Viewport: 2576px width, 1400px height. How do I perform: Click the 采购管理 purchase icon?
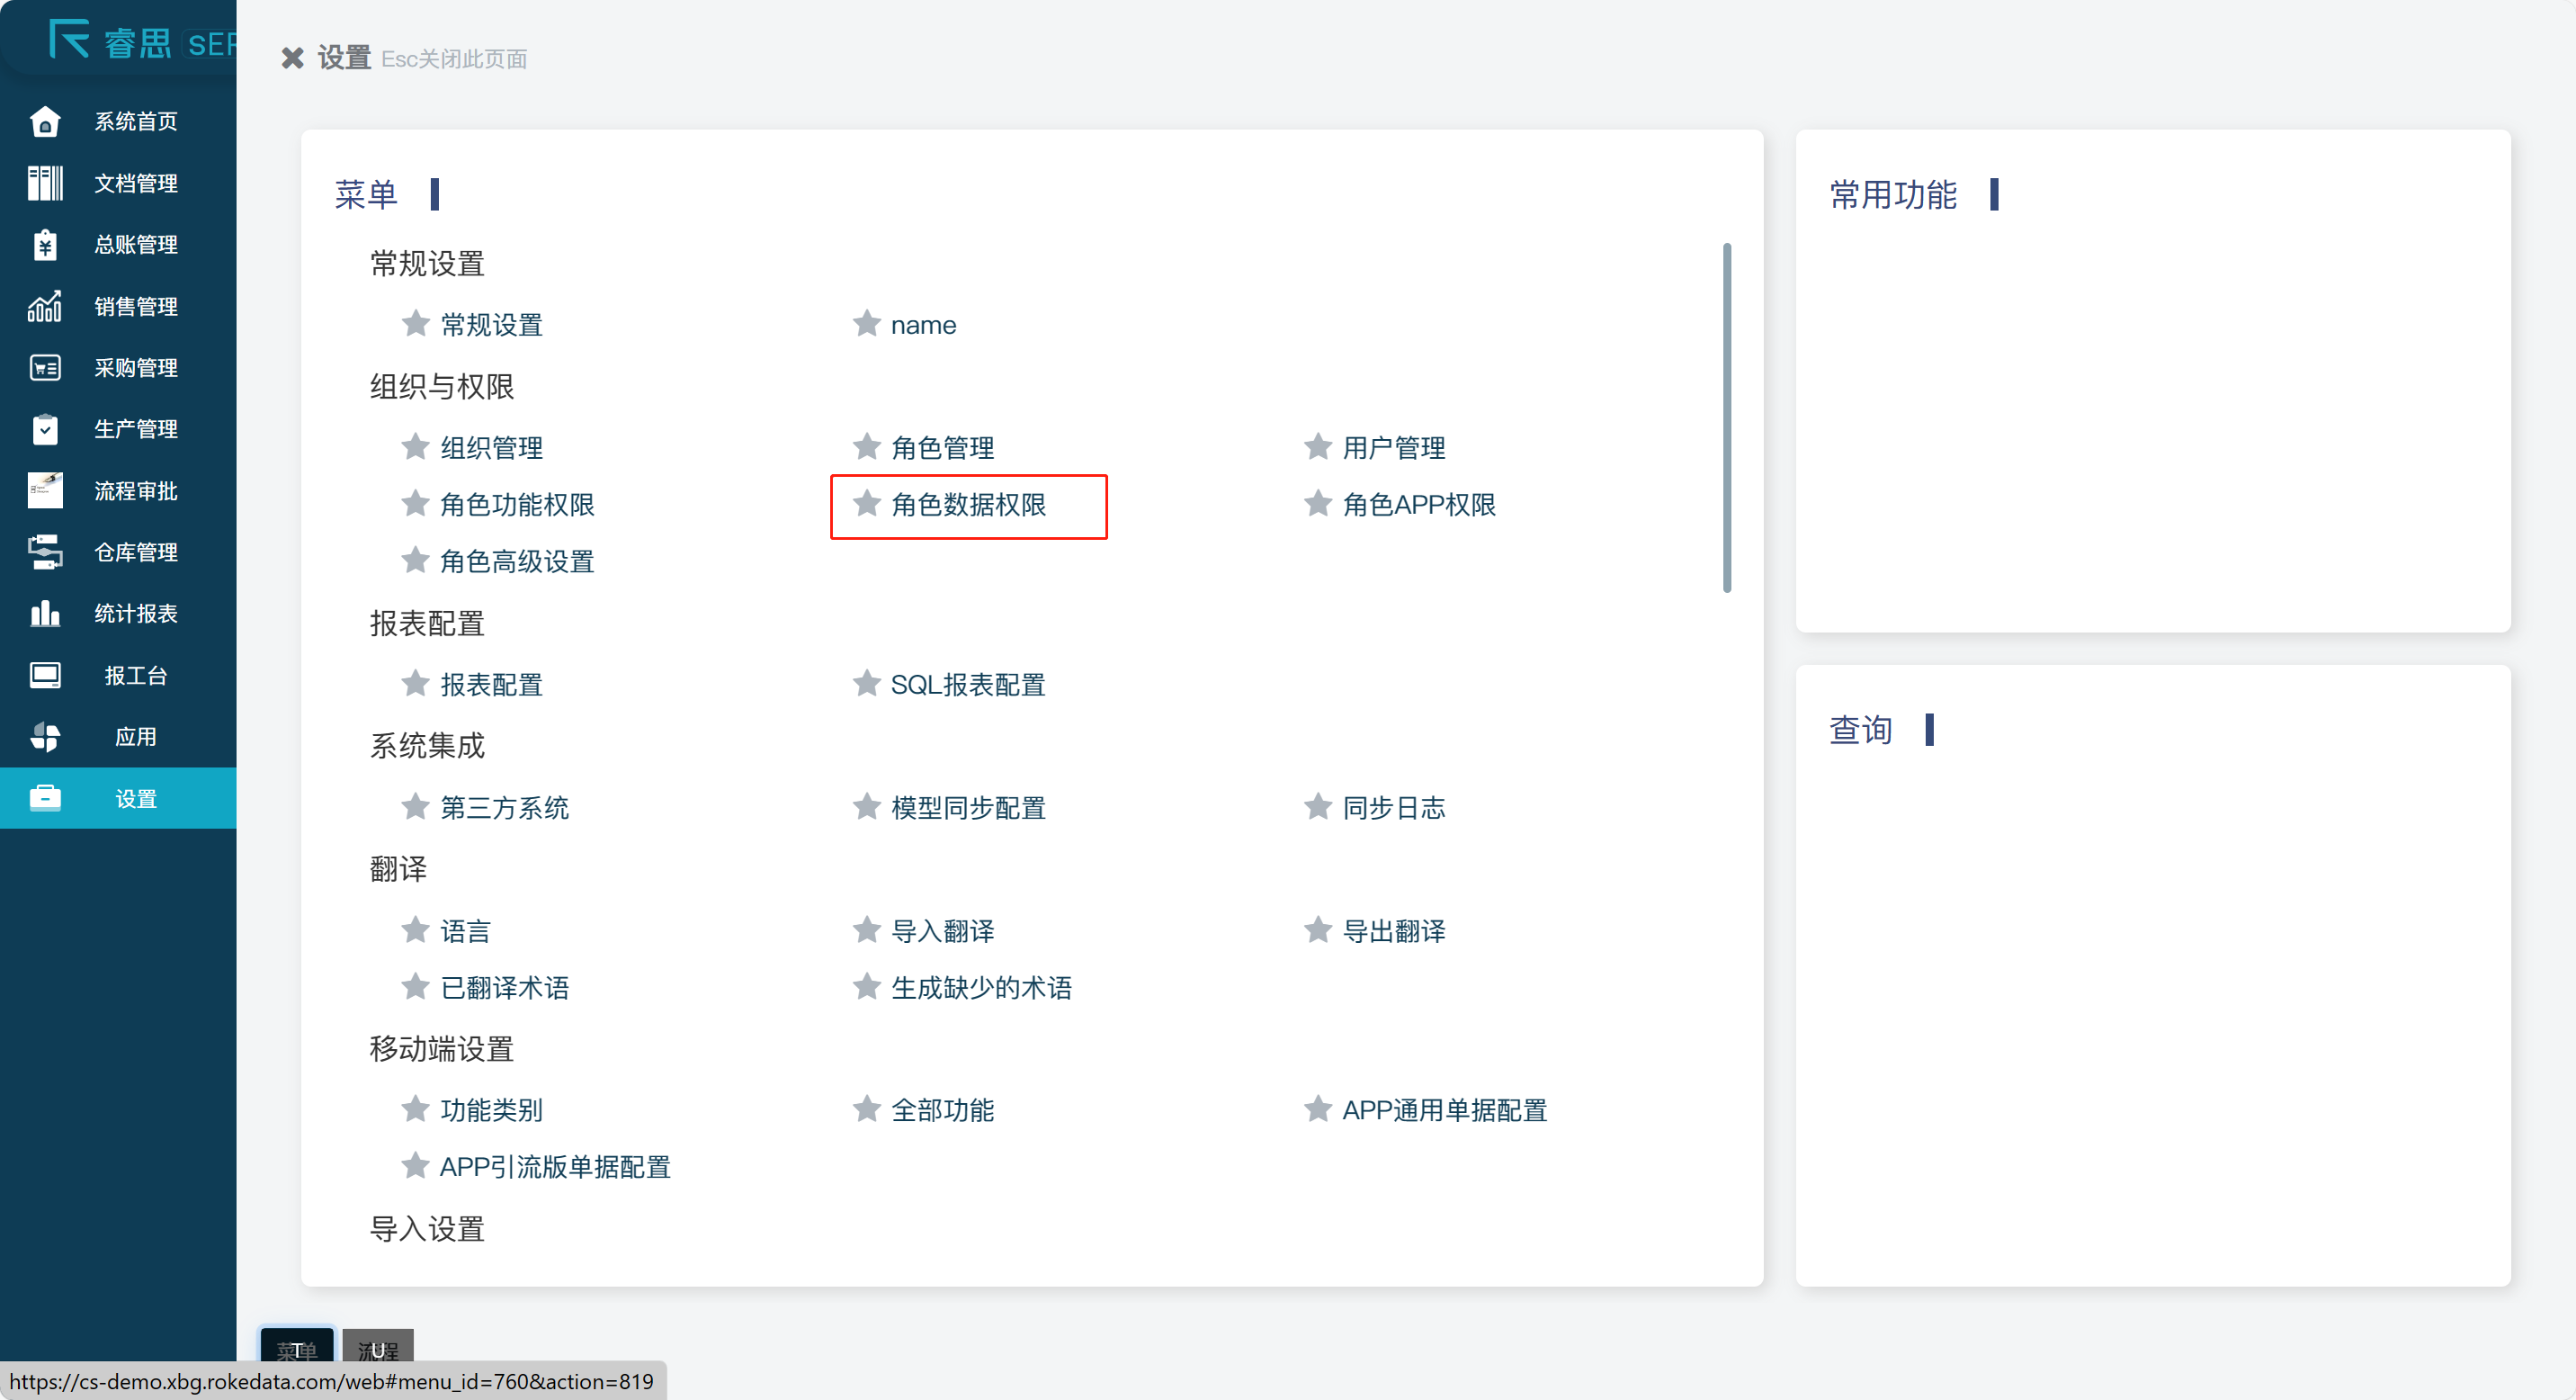click(45, 368)
